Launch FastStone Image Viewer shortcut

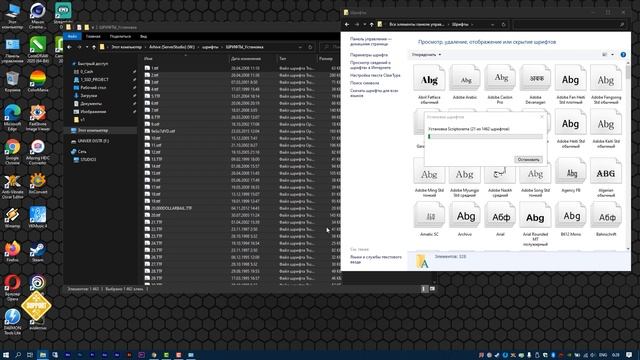(x=38, y=118)
